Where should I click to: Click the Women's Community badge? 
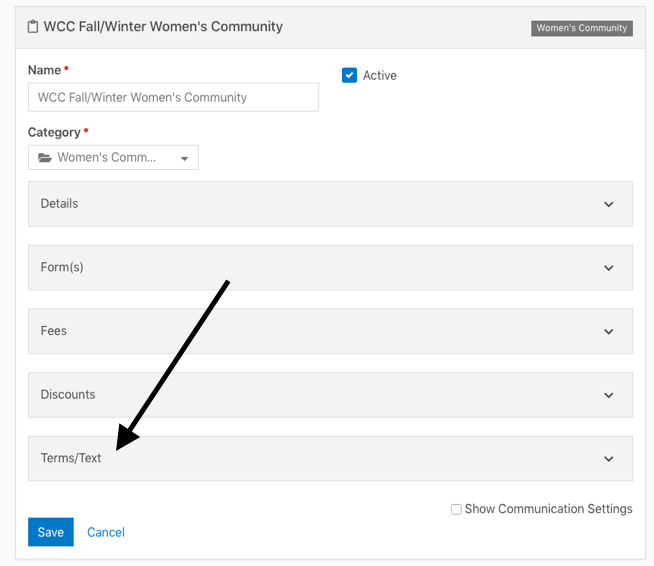581,28
